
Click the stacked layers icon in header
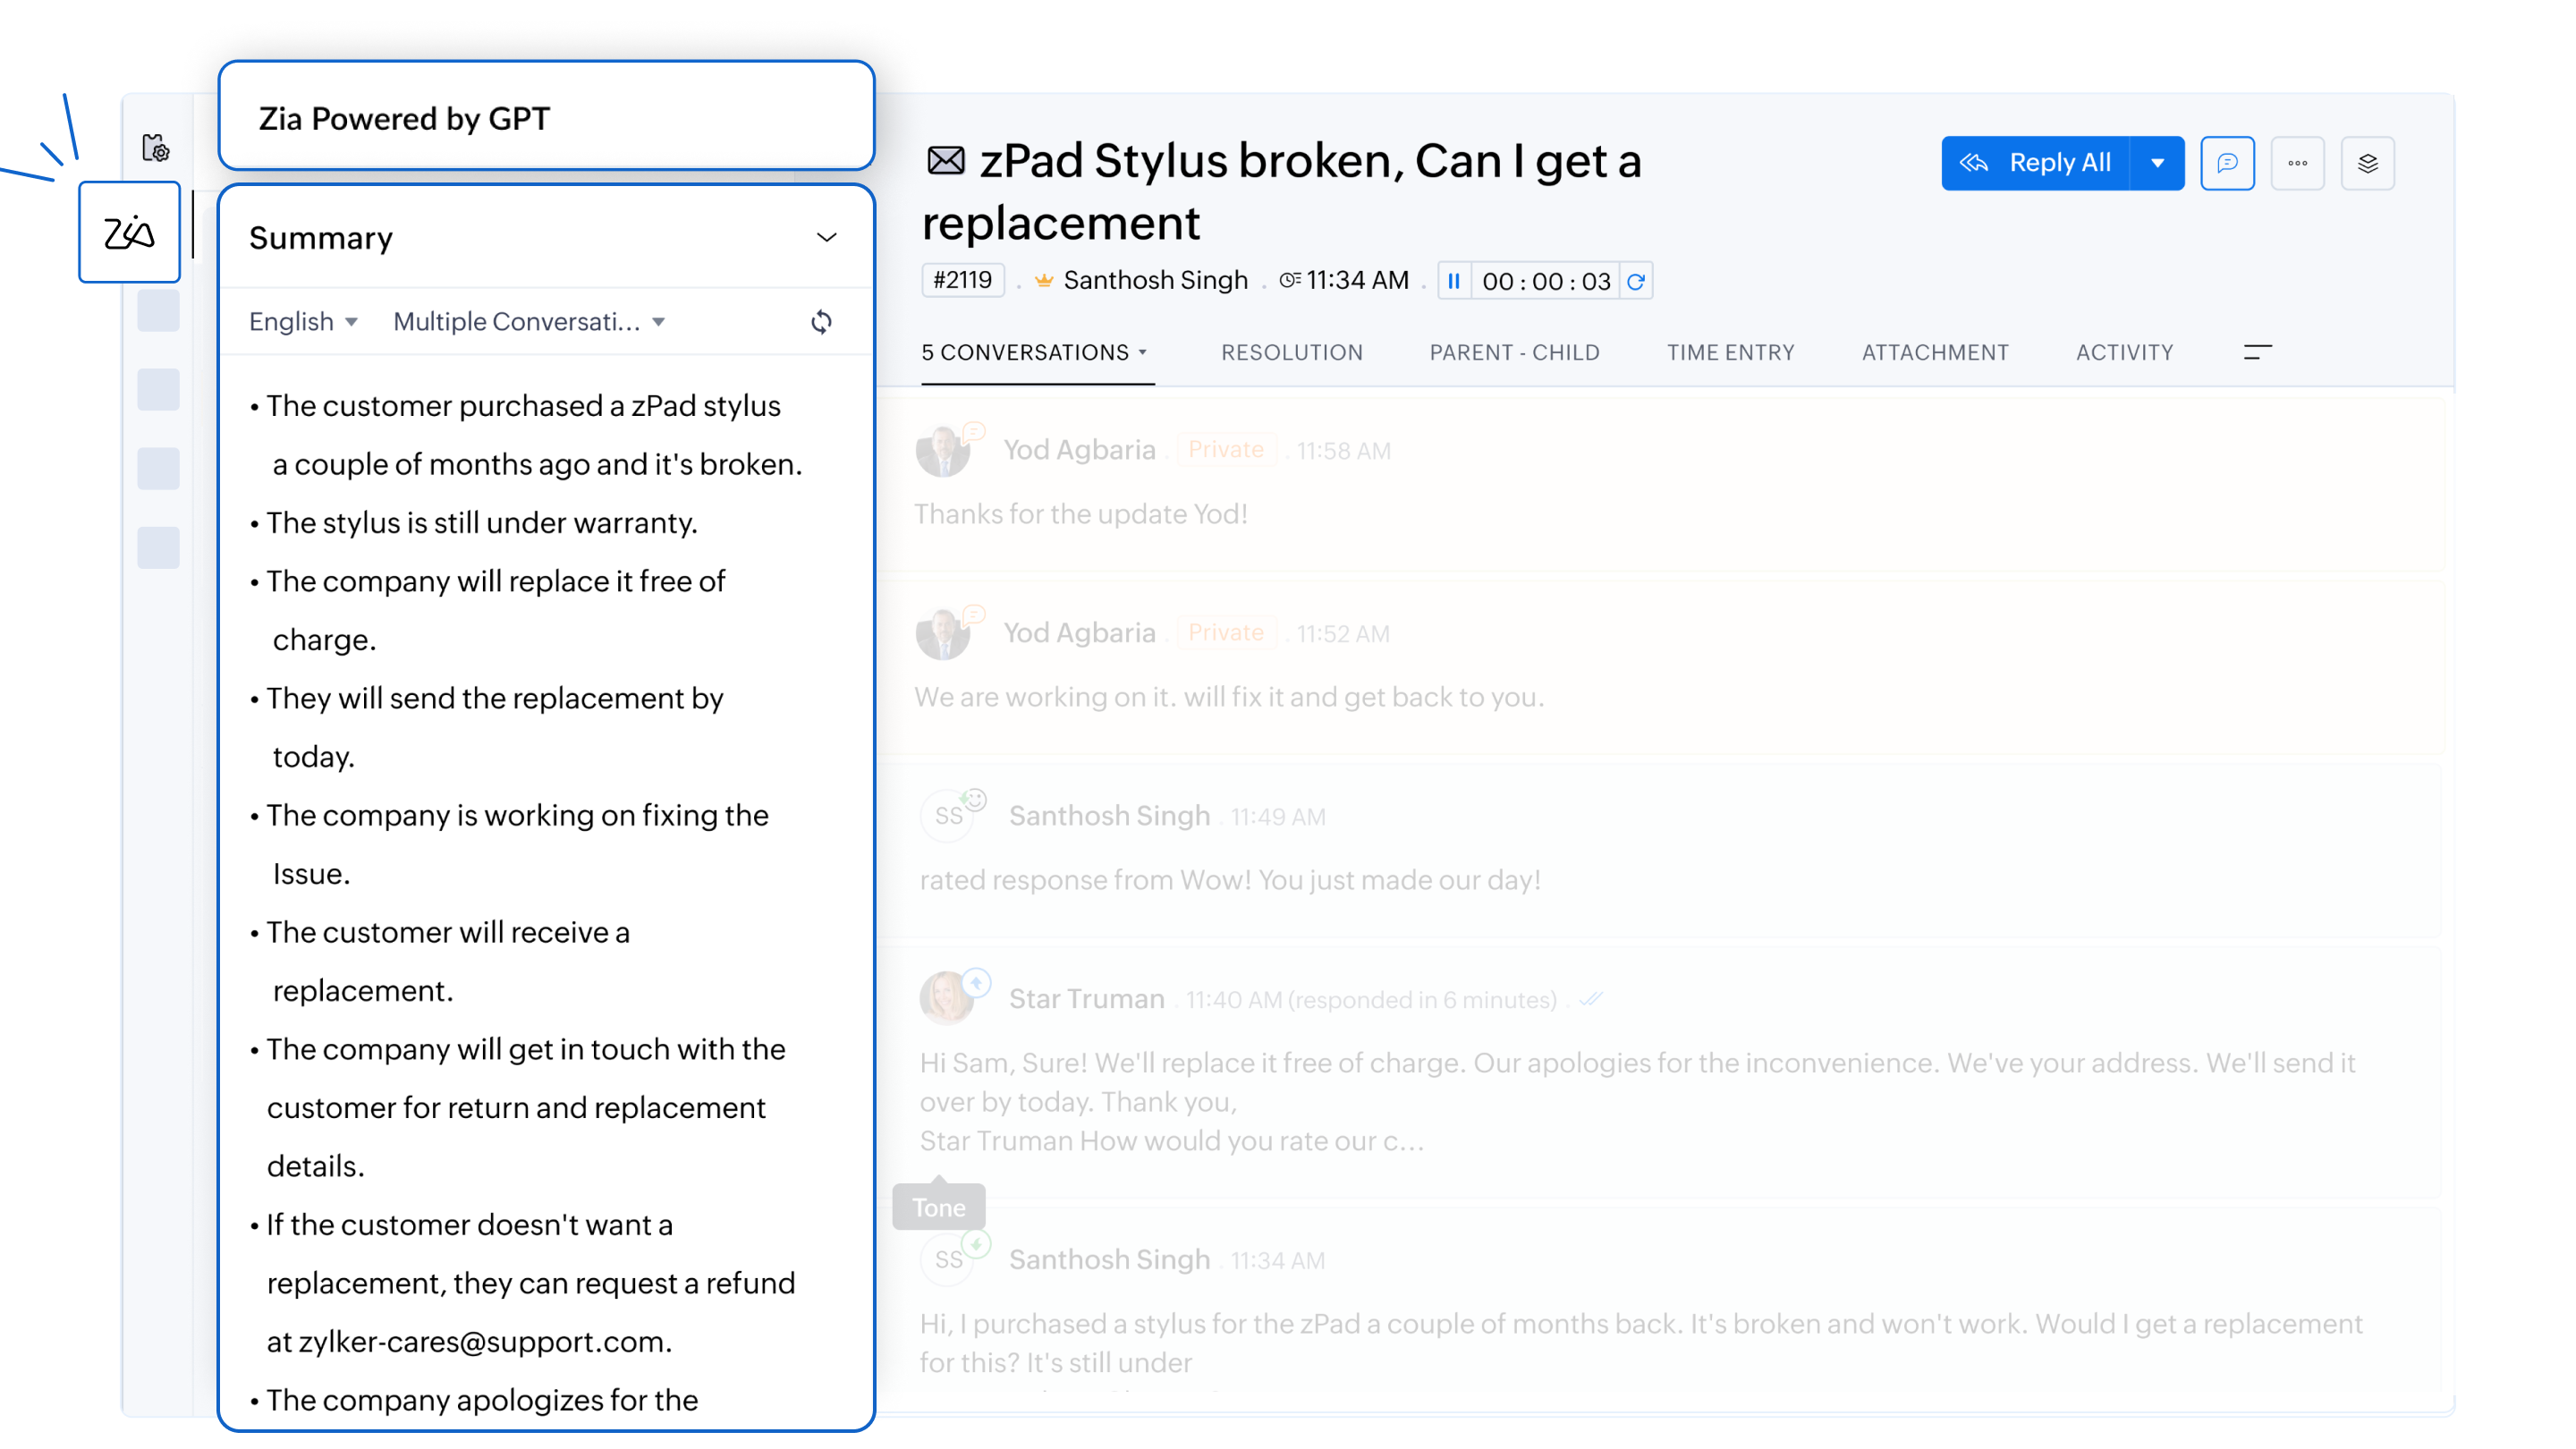coord(2367,163)
